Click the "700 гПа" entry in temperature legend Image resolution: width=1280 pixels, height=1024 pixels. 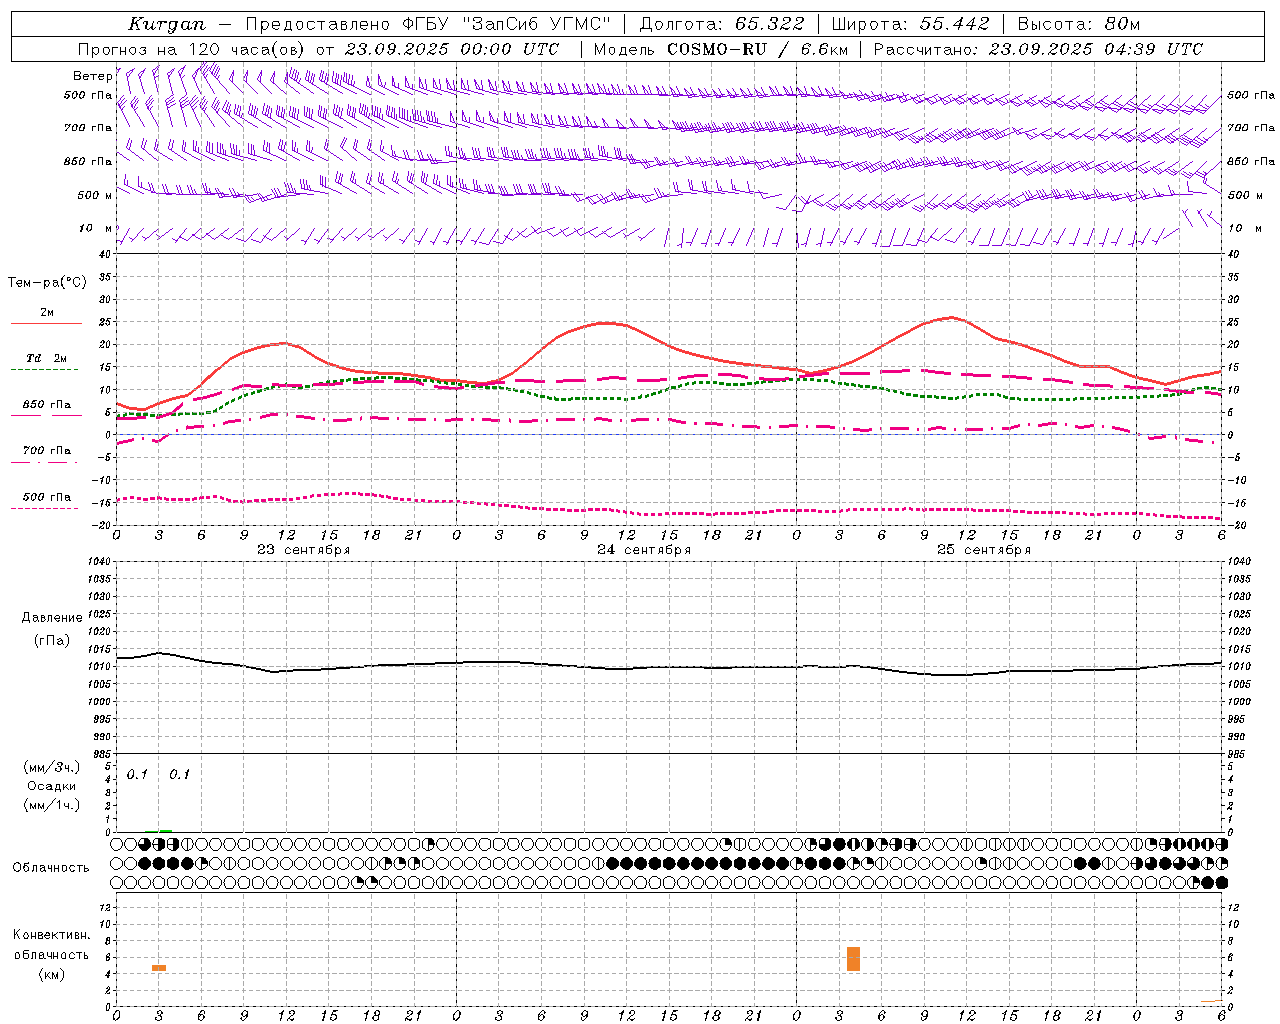click(47, 450)
